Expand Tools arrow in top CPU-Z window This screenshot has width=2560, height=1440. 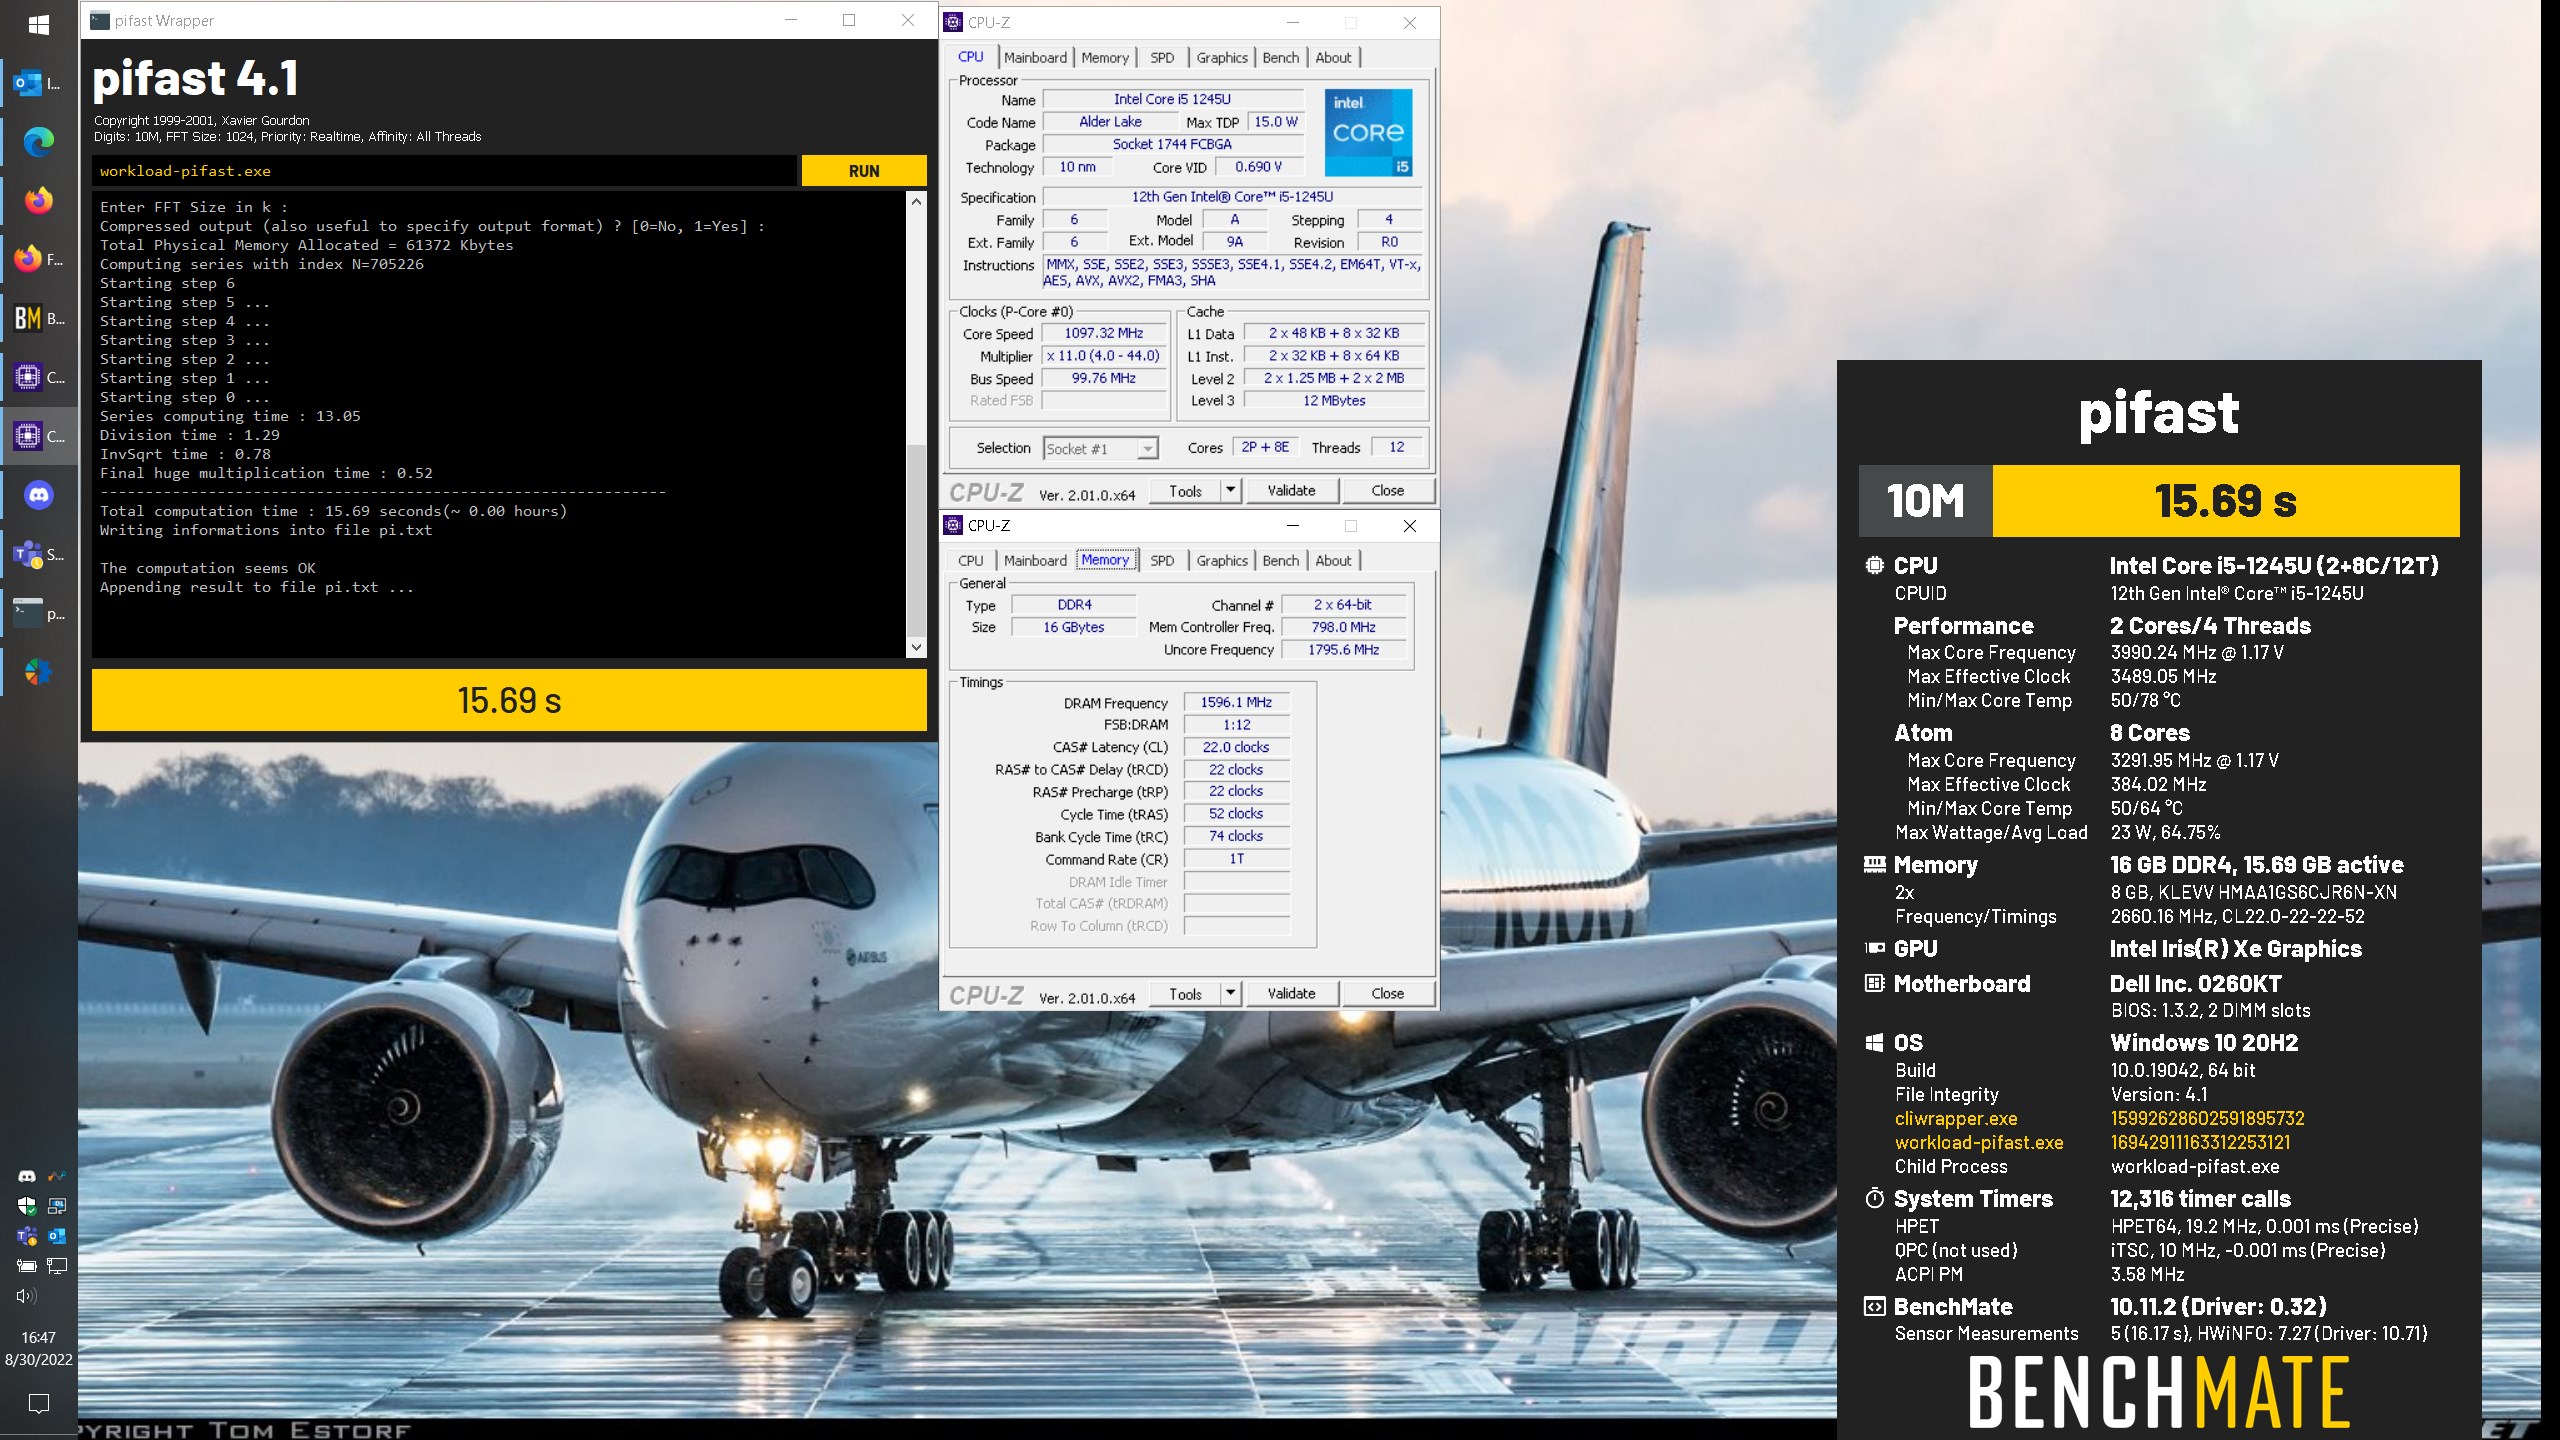[1231, 490]
